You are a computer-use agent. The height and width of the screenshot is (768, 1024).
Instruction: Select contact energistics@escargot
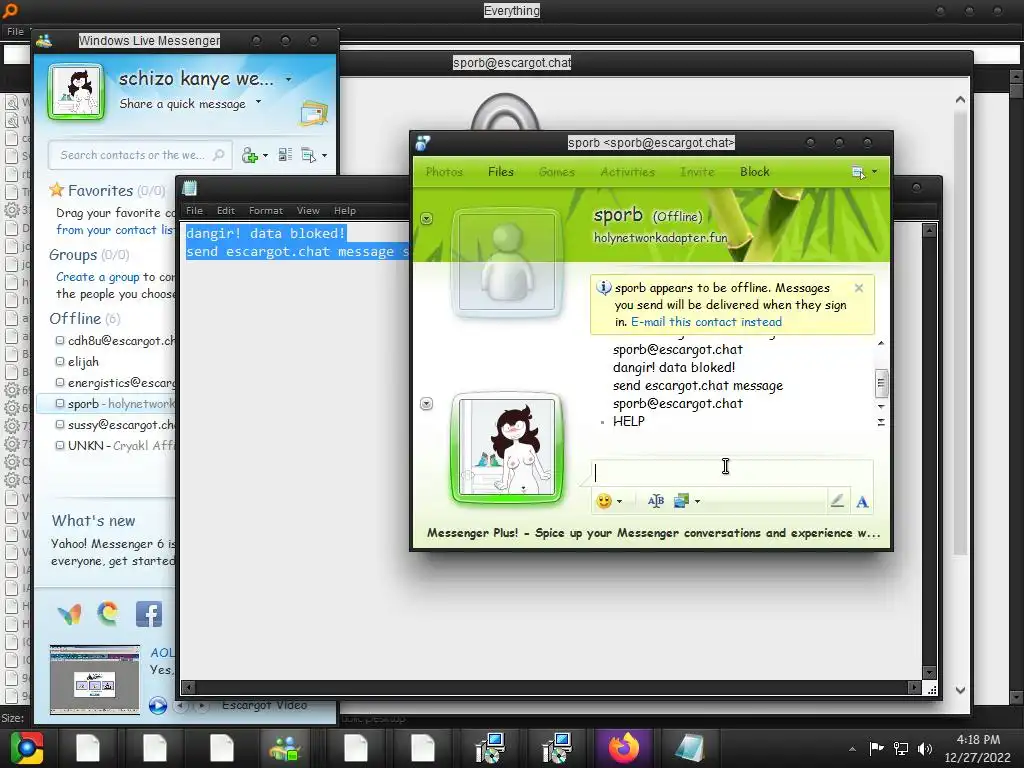pyautogui.click(x=115, y=383)
